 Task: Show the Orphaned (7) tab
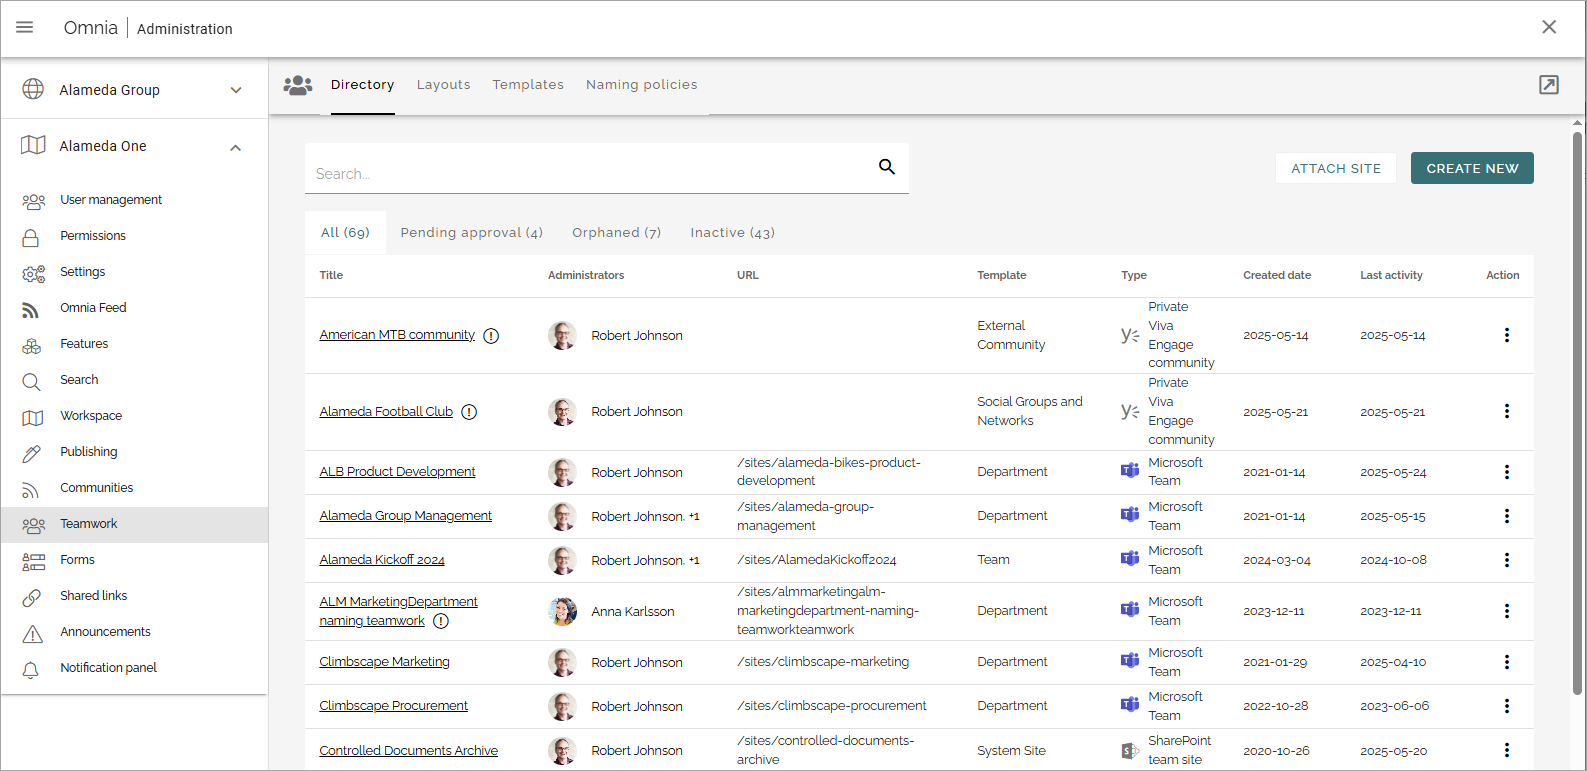(x=617, y=233)
